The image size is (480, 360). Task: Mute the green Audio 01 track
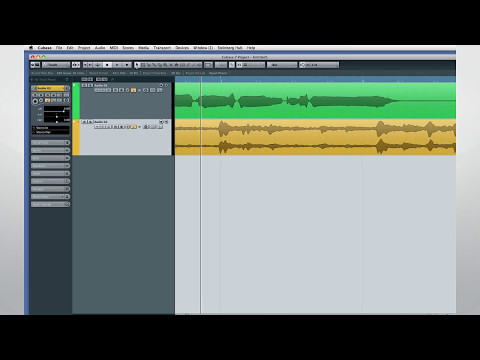(84, 85)
